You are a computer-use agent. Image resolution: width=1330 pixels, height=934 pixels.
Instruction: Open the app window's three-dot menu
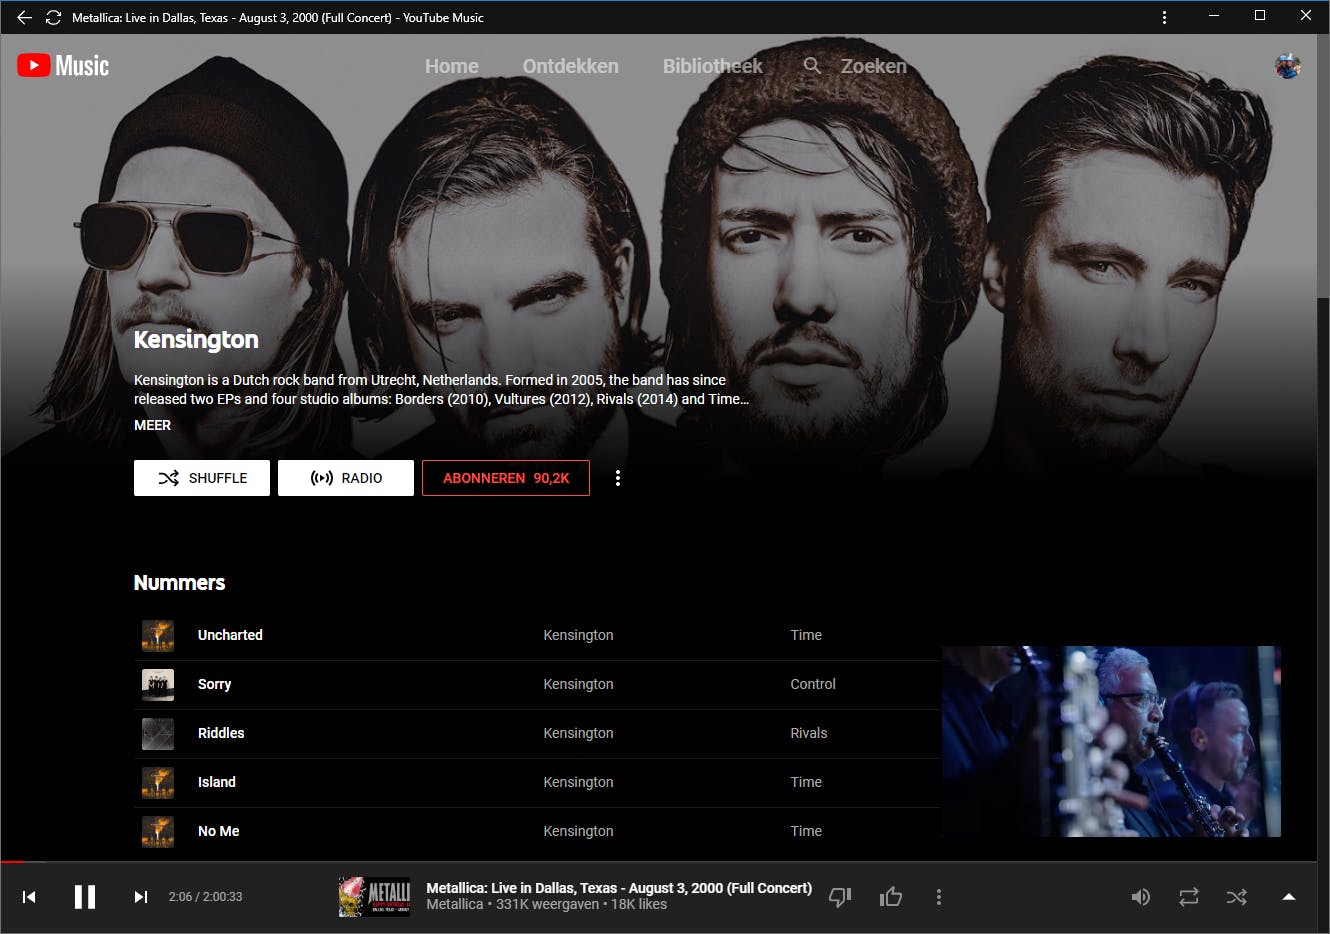click(1164, 17)
